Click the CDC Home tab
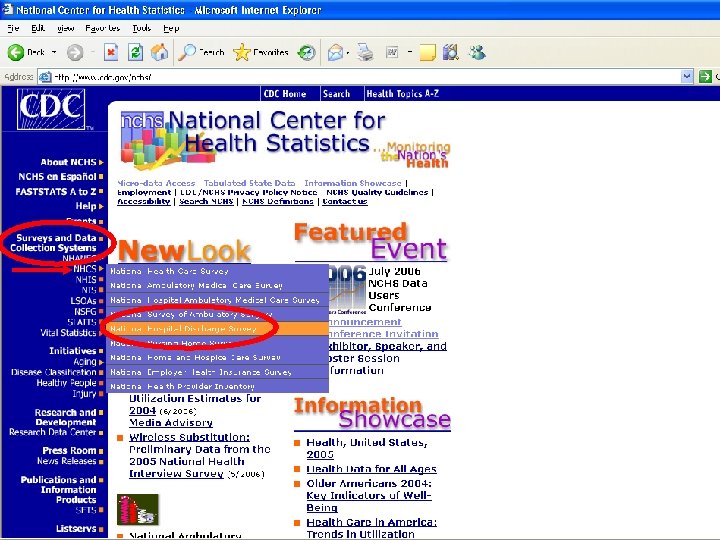 [x=285, y=94]
